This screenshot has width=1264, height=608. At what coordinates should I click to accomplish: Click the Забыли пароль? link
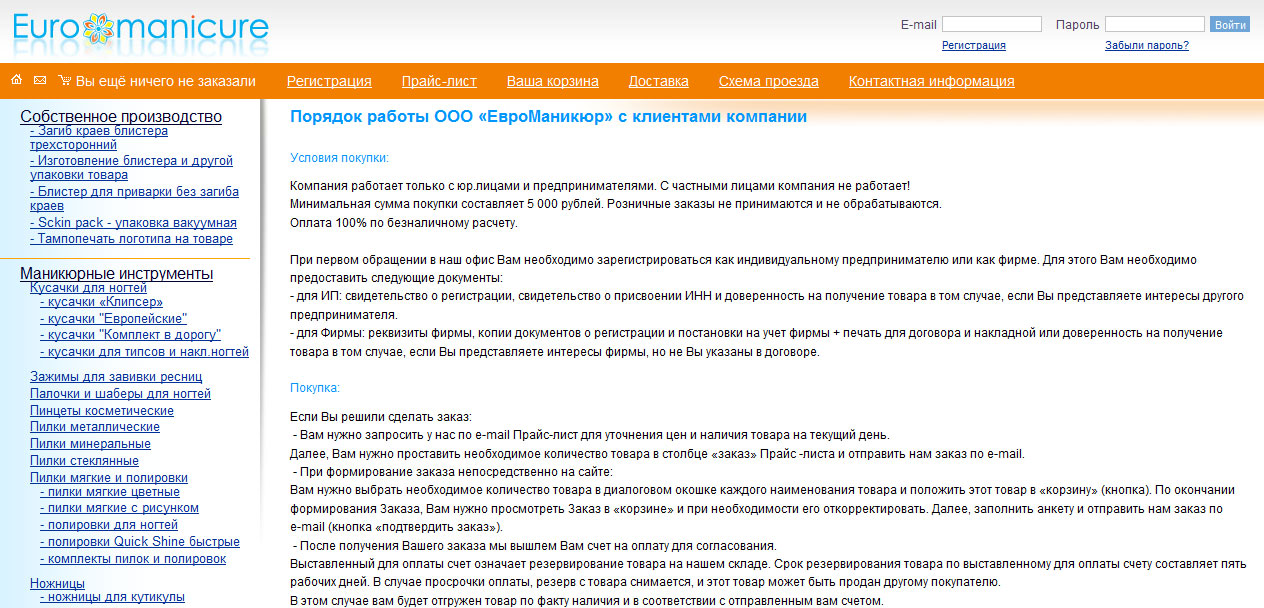coord(1147,45)
